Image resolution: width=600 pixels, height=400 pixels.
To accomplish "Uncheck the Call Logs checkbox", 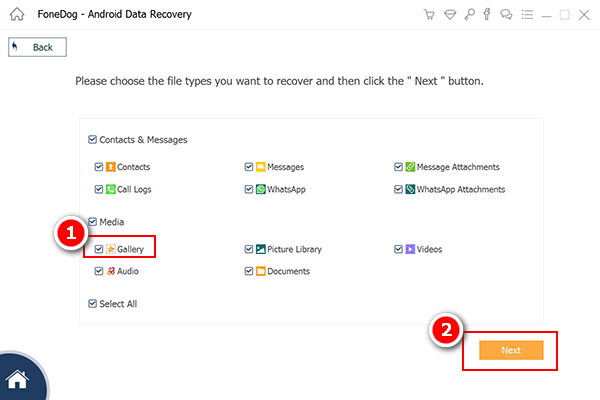I will (x=98, y=189).
